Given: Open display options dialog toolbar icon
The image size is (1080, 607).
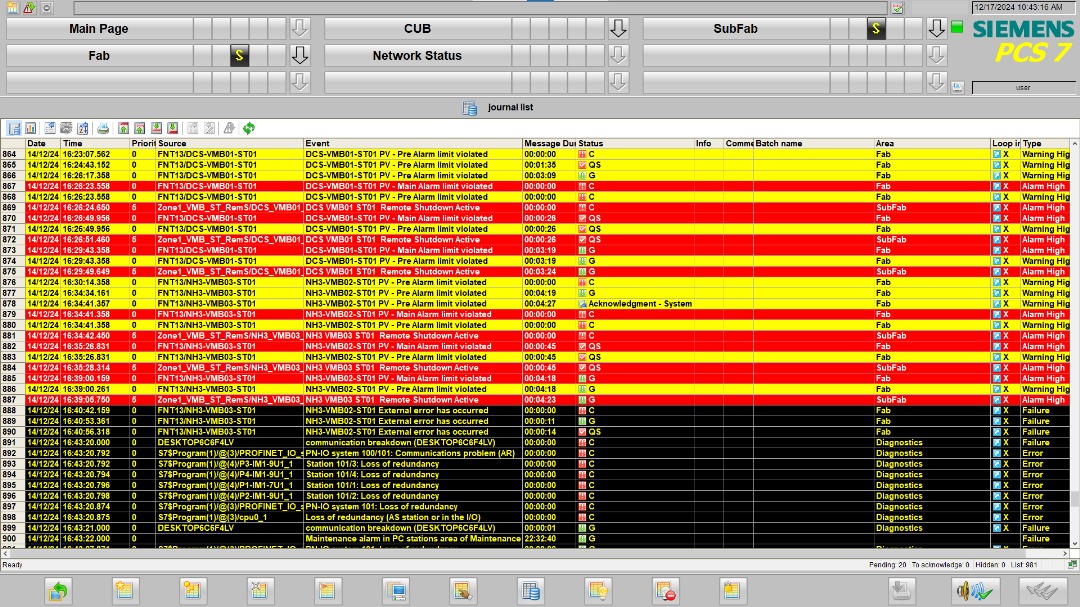Looking at the screenshot, I should [x=66, y=128].
